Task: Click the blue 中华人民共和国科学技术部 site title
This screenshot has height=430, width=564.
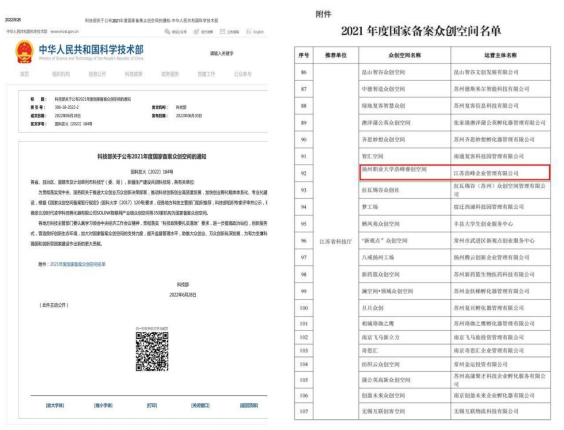Action: pyautogui.click(x=91, y=49)
